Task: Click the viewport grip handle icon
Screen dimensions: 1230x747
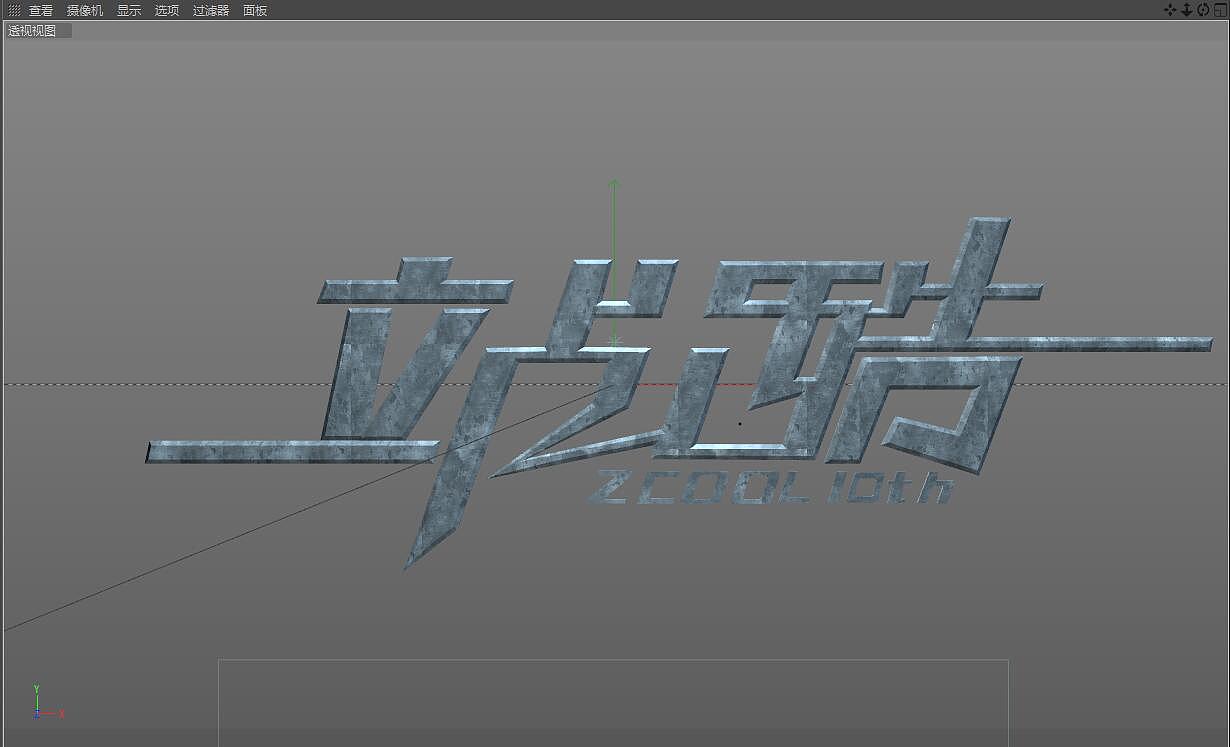Action: point(14,10)
